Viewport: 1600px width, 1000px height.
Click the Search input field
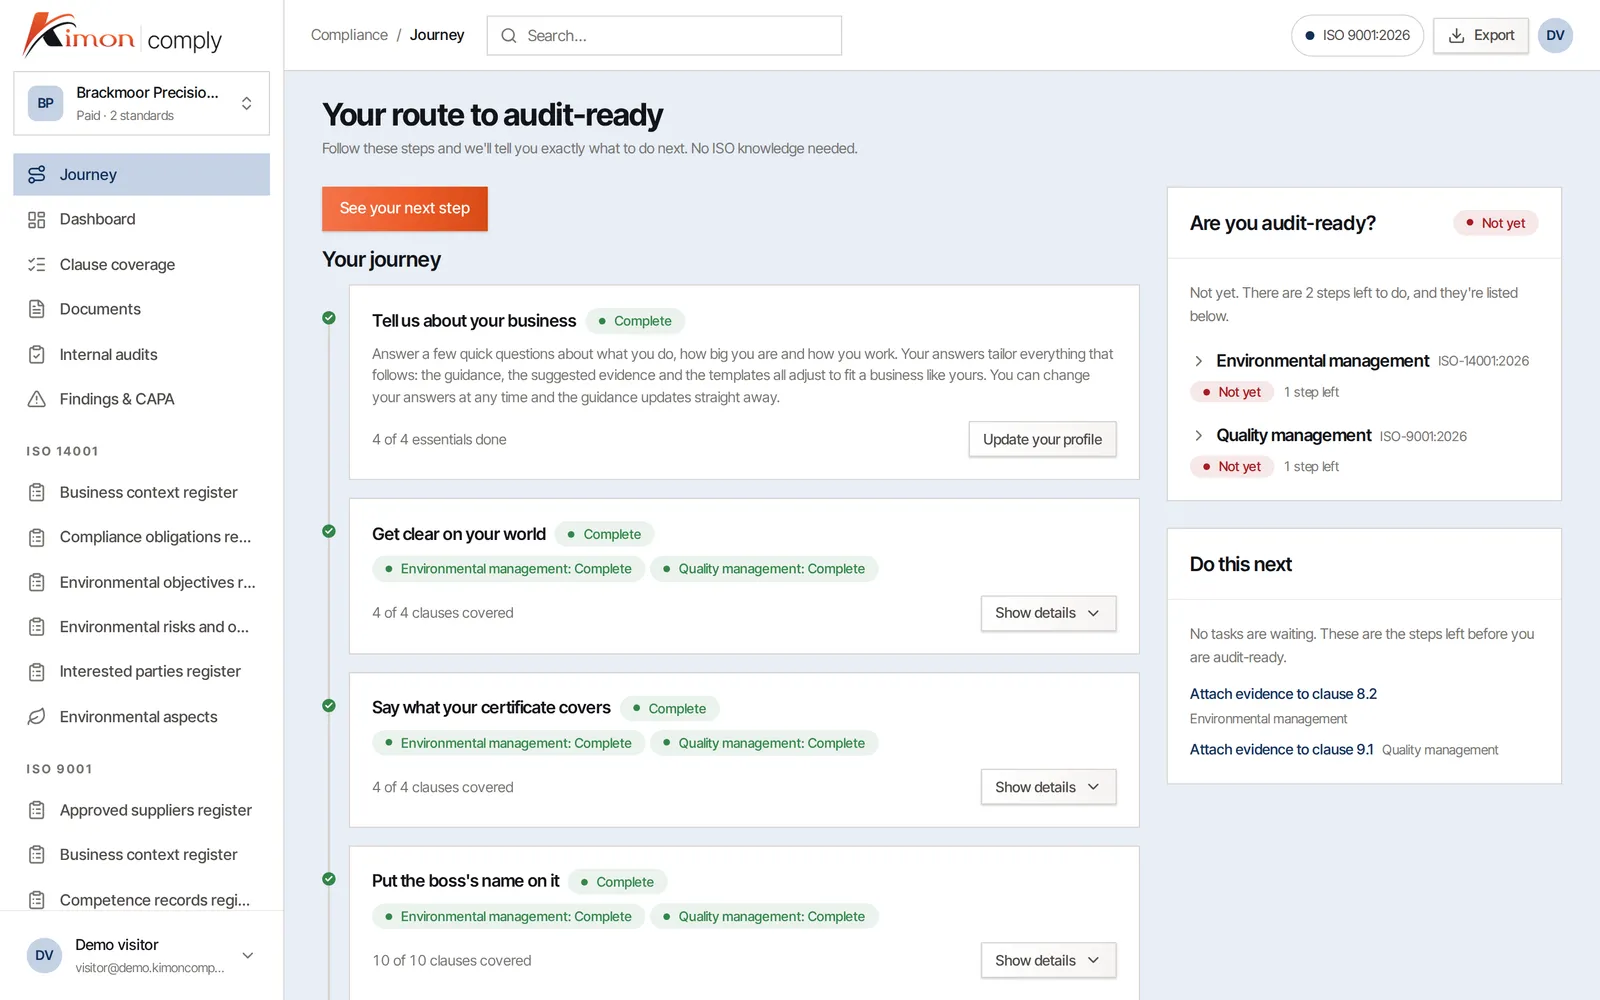point(664,36)
